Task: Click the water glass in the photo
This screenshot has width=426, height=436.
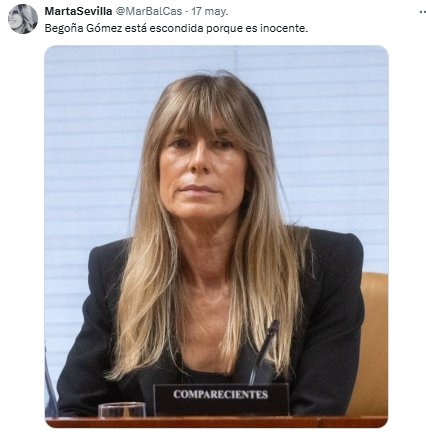Action: pyautogui.click(x=122, y=410)
